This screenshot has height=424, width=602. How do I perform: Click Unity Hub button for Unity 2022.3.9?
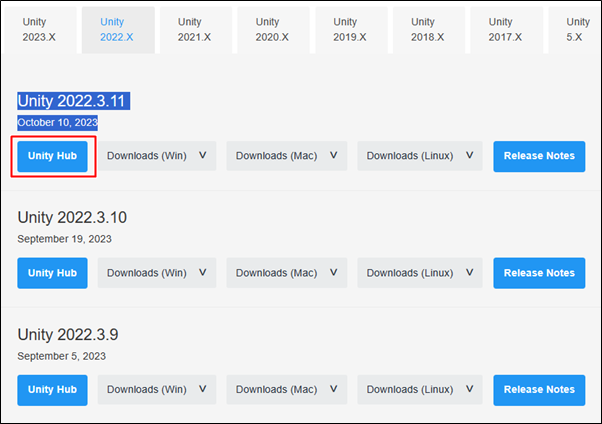52,390
